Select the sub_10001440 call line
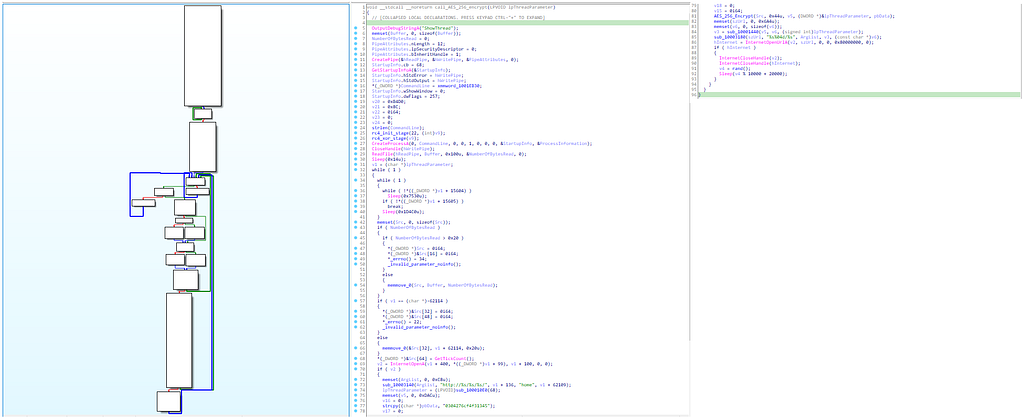This screenshot has width=1024, height=418. (x=773, y=31)
